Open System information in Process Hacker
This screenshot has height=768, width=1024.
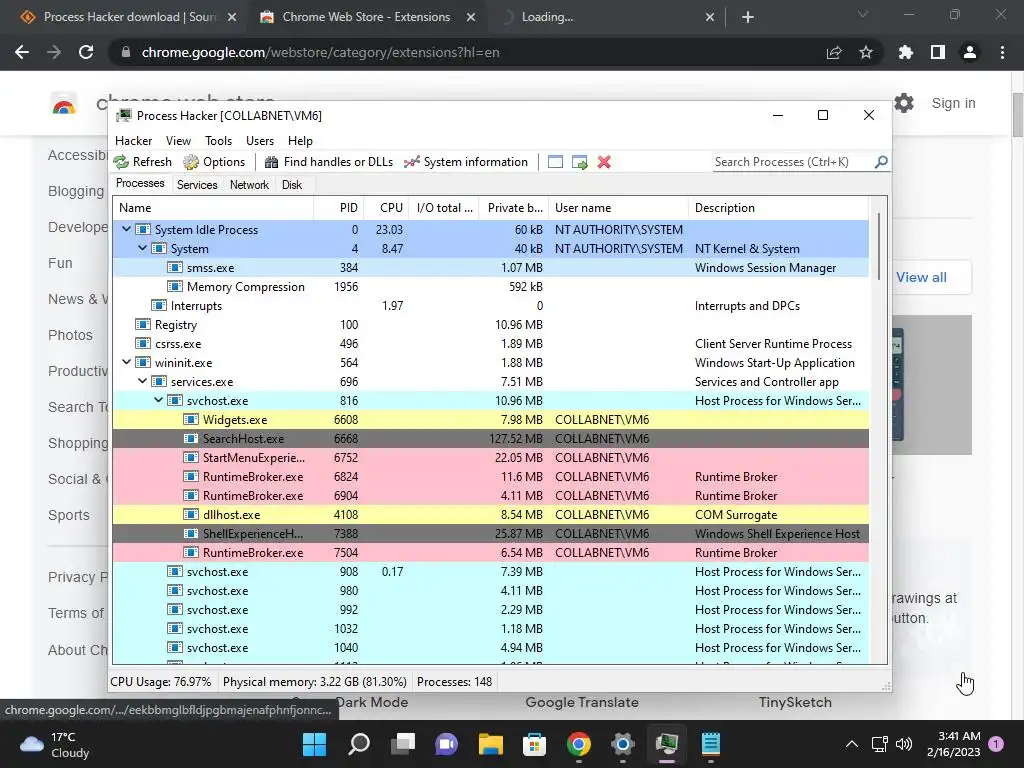[x=466, y=162]
